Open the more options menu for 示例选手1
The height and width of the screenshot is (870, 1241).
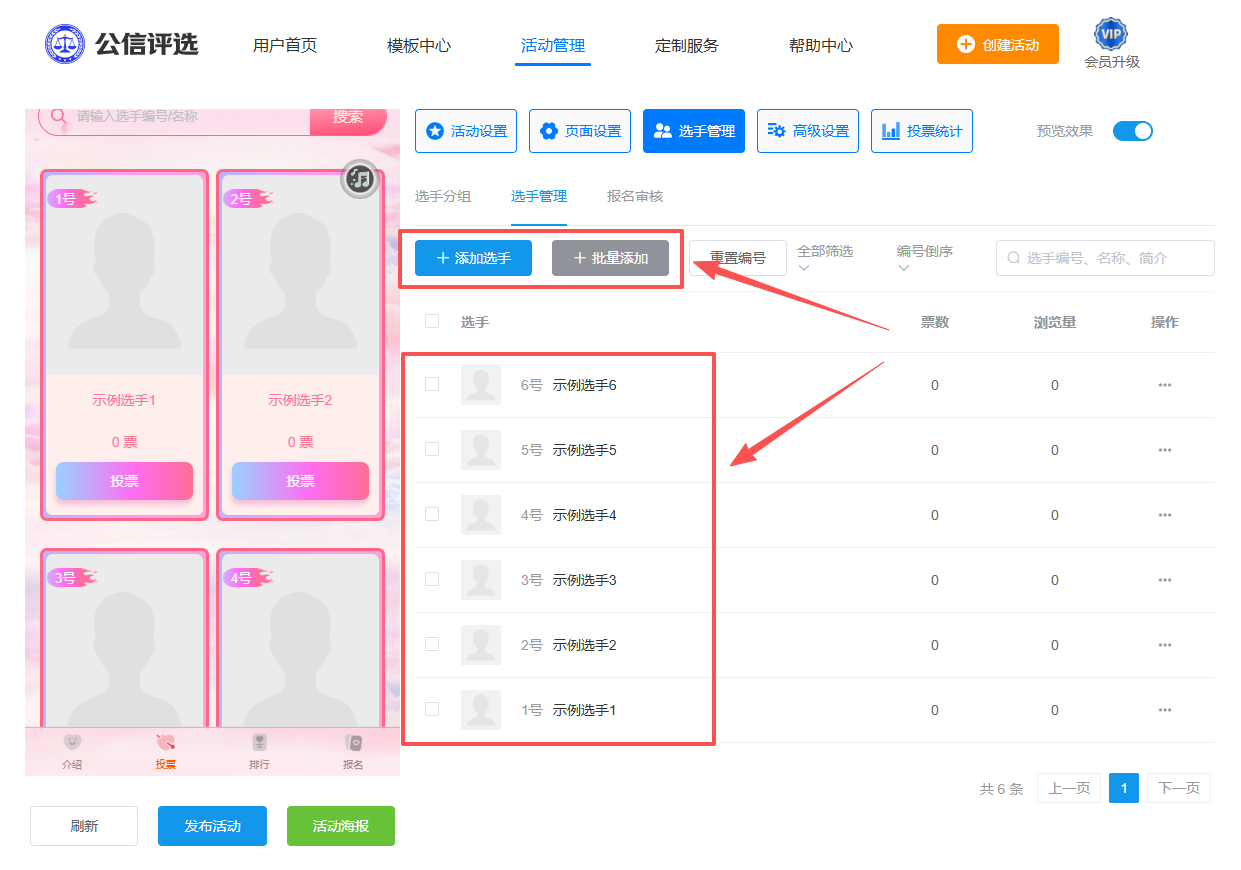tap(1165, 710)
